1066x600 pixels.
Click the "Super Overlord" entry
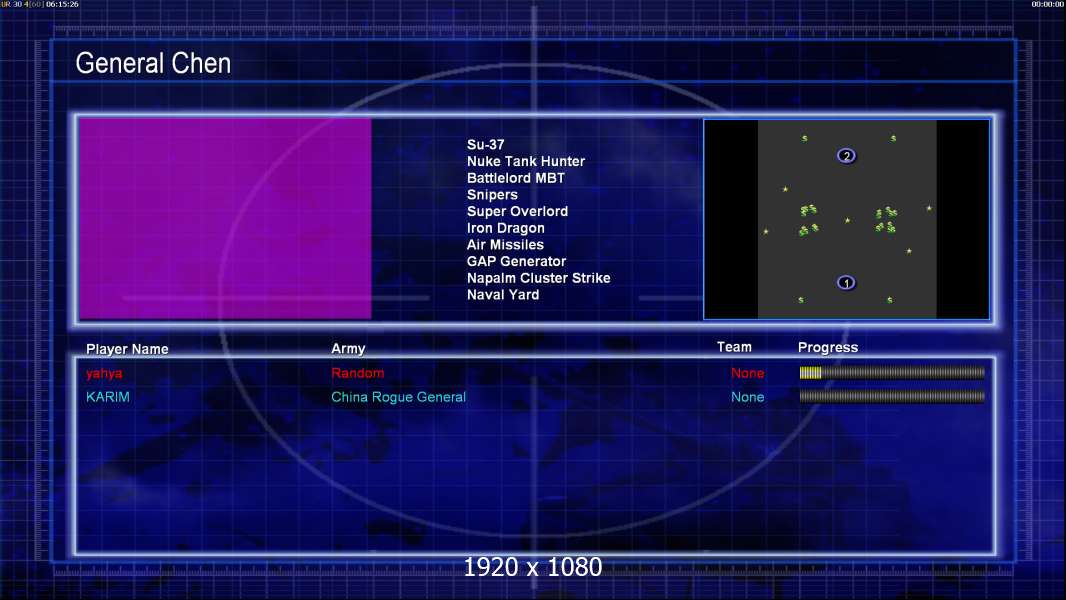click(517, 211)
